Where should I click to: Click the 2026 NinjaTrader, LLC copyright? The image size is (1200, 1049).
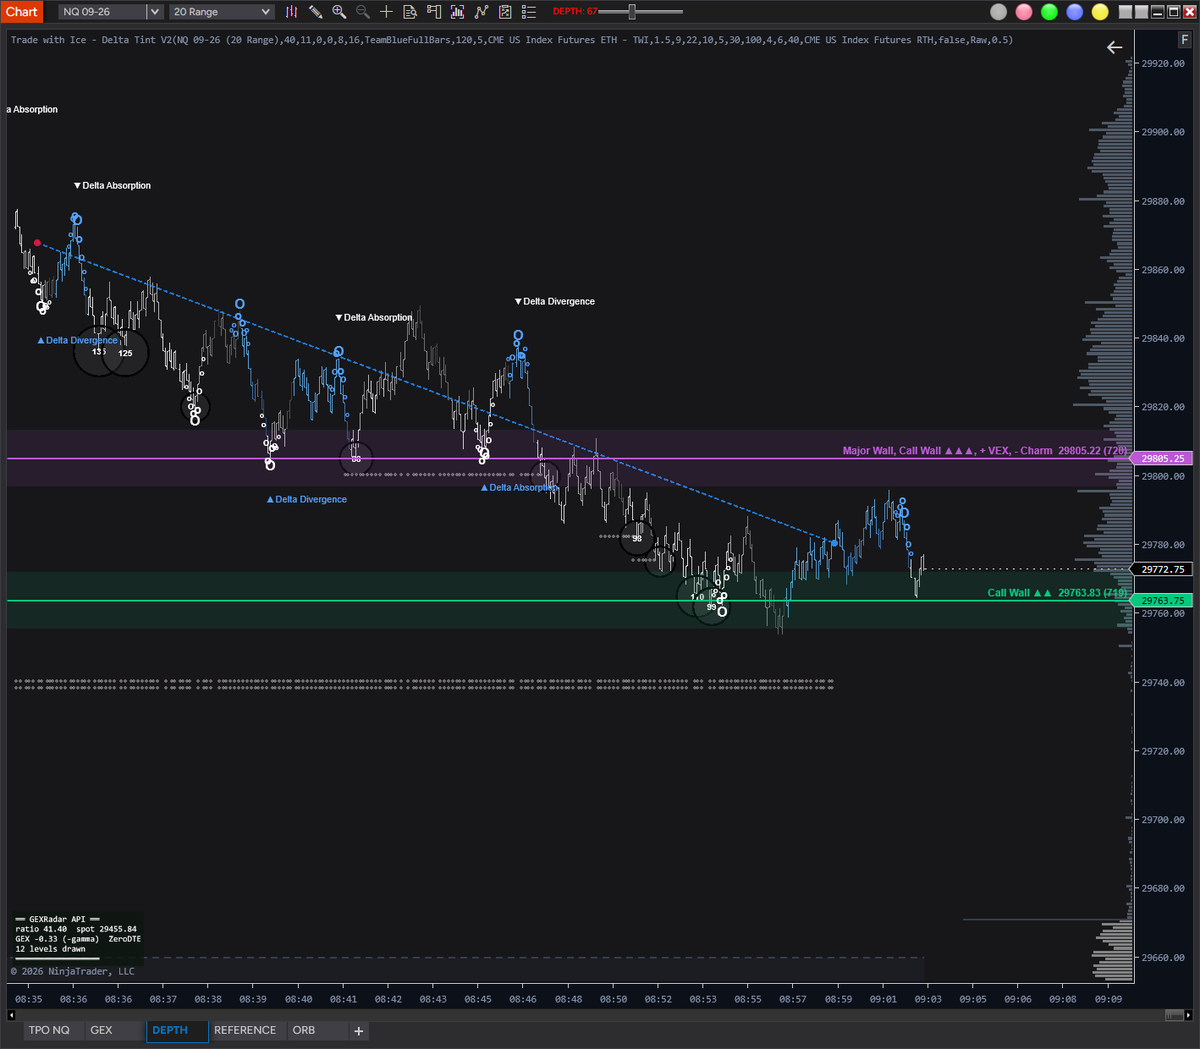pos(72,971)
